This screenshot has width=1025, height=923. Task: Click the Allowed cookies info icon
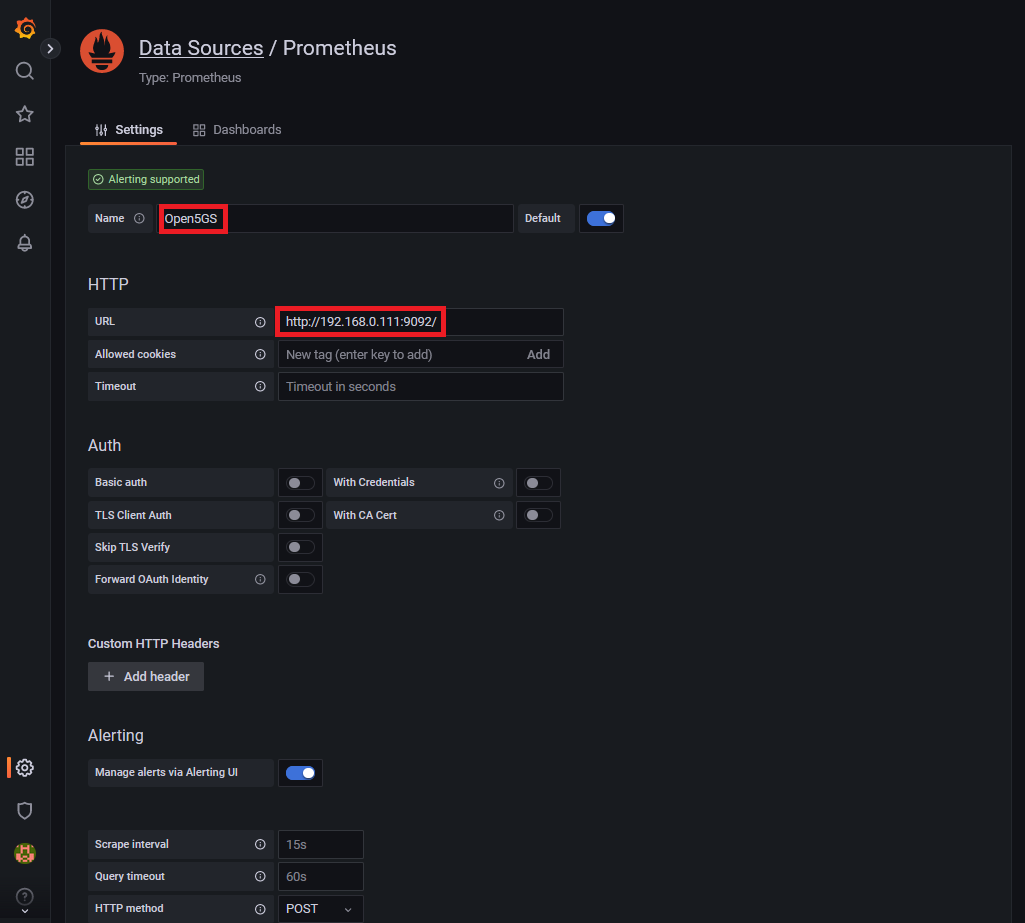(260, 354)
